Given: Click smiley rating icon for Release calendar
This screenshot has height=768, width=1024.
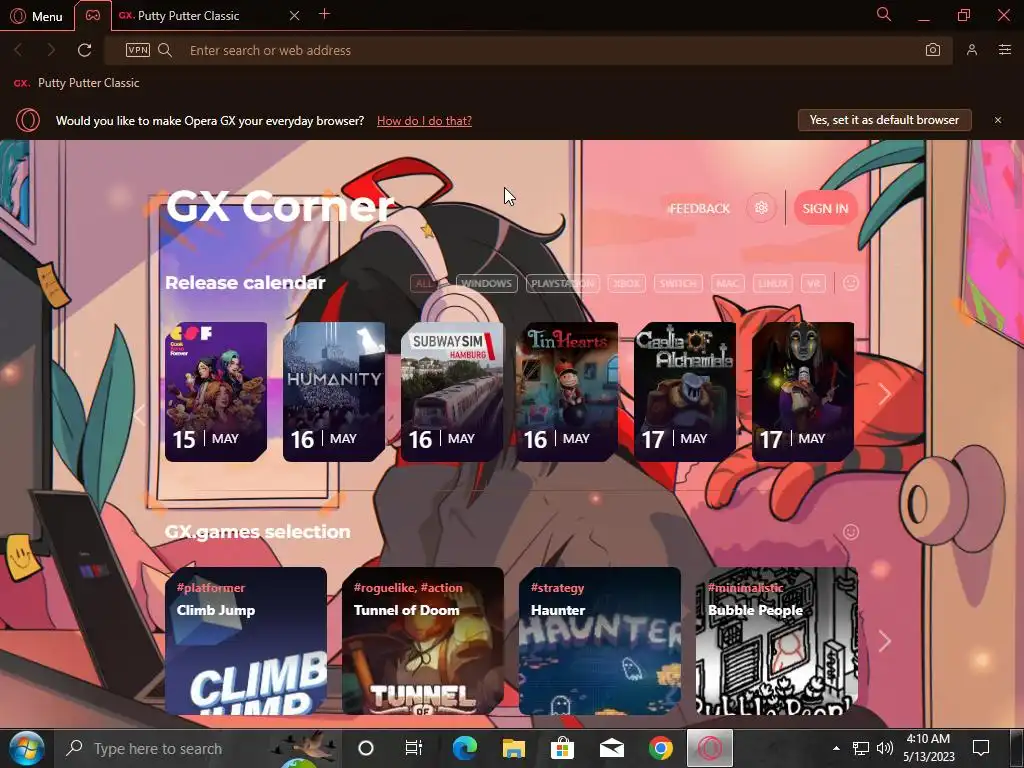Looking at the screenshot, I should tap(850, 283).
